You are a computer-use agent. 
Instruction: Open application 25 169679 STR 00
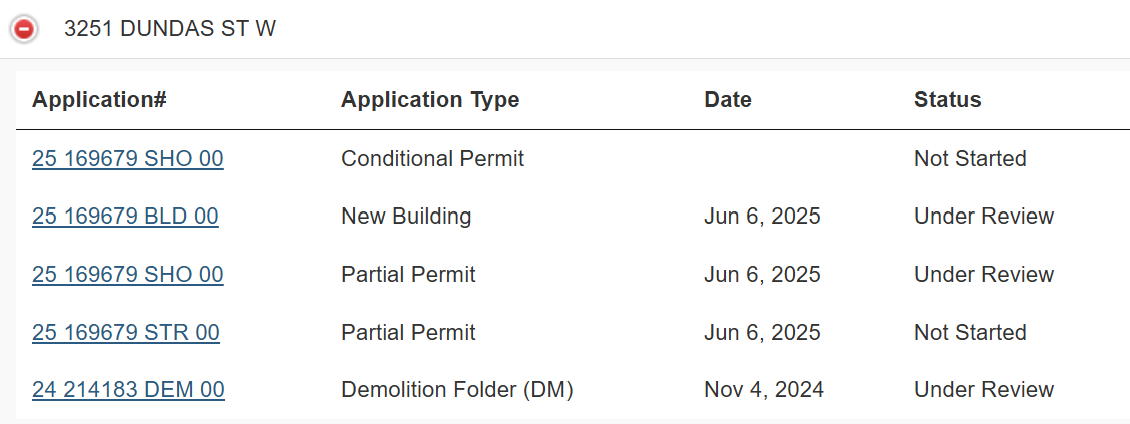point(126,333)
